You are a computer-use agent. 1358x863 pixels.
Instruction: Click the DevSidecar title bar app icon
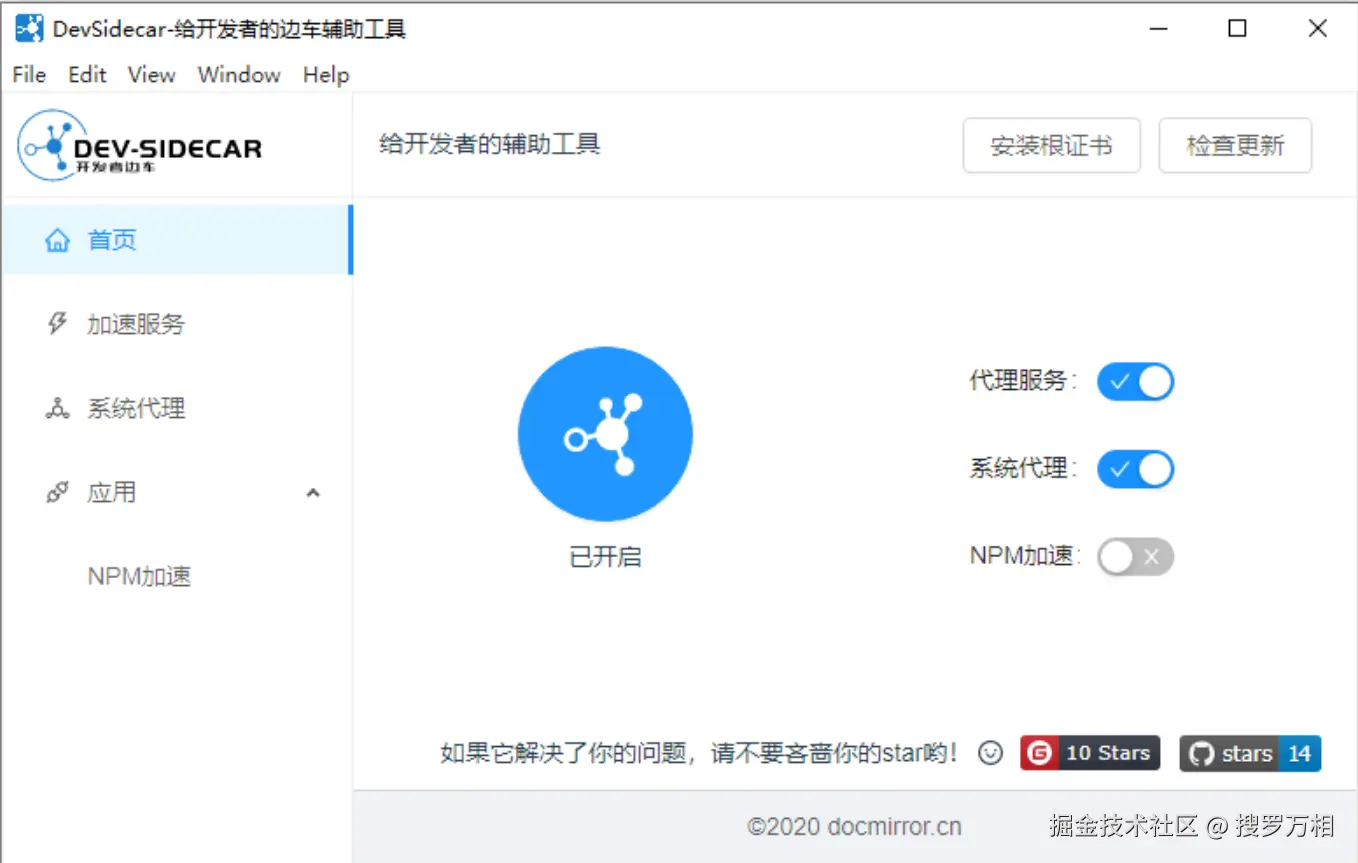(29, 28)
